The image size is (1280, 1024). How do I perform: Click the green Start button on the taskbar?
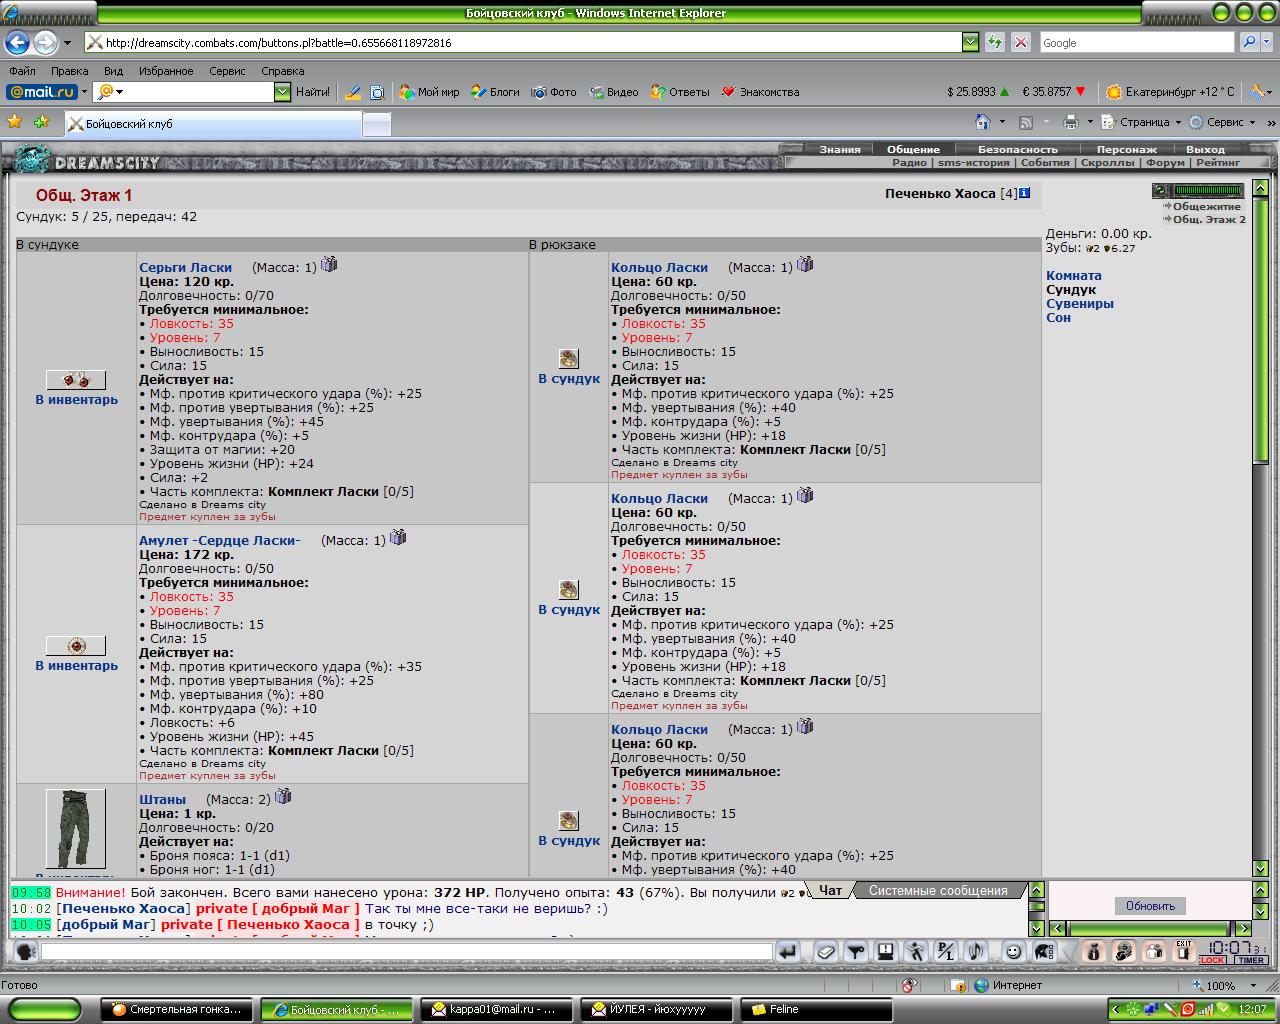(44, 1009)
